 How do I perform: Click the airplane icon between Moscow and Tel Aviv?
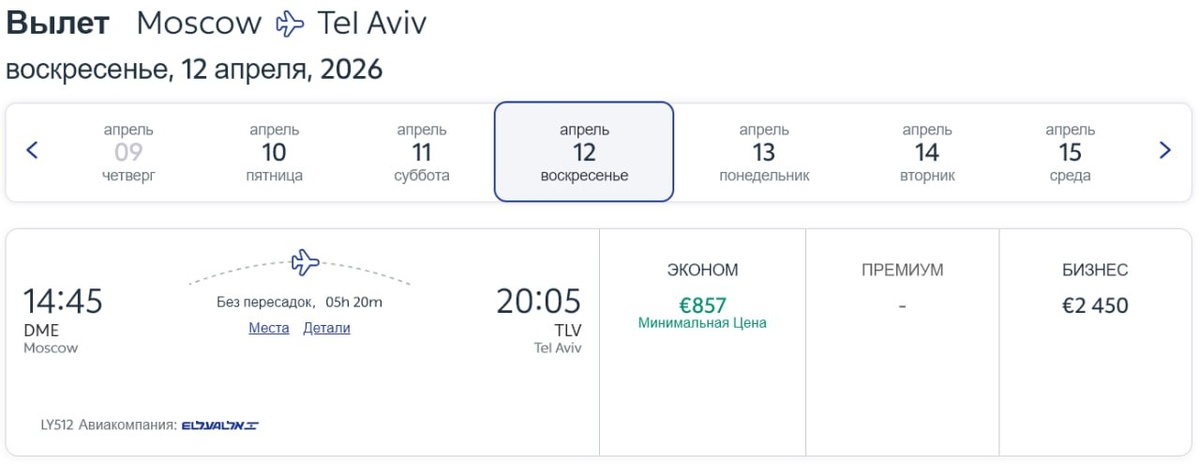[289, 24]
